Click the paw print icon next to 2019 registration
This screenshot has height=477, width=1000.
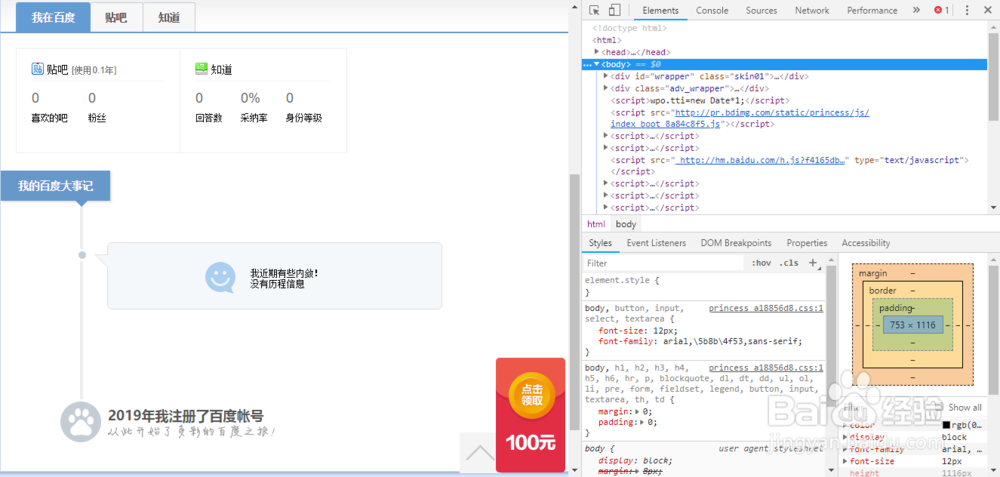pyautogui.click(x=81, y=423)
